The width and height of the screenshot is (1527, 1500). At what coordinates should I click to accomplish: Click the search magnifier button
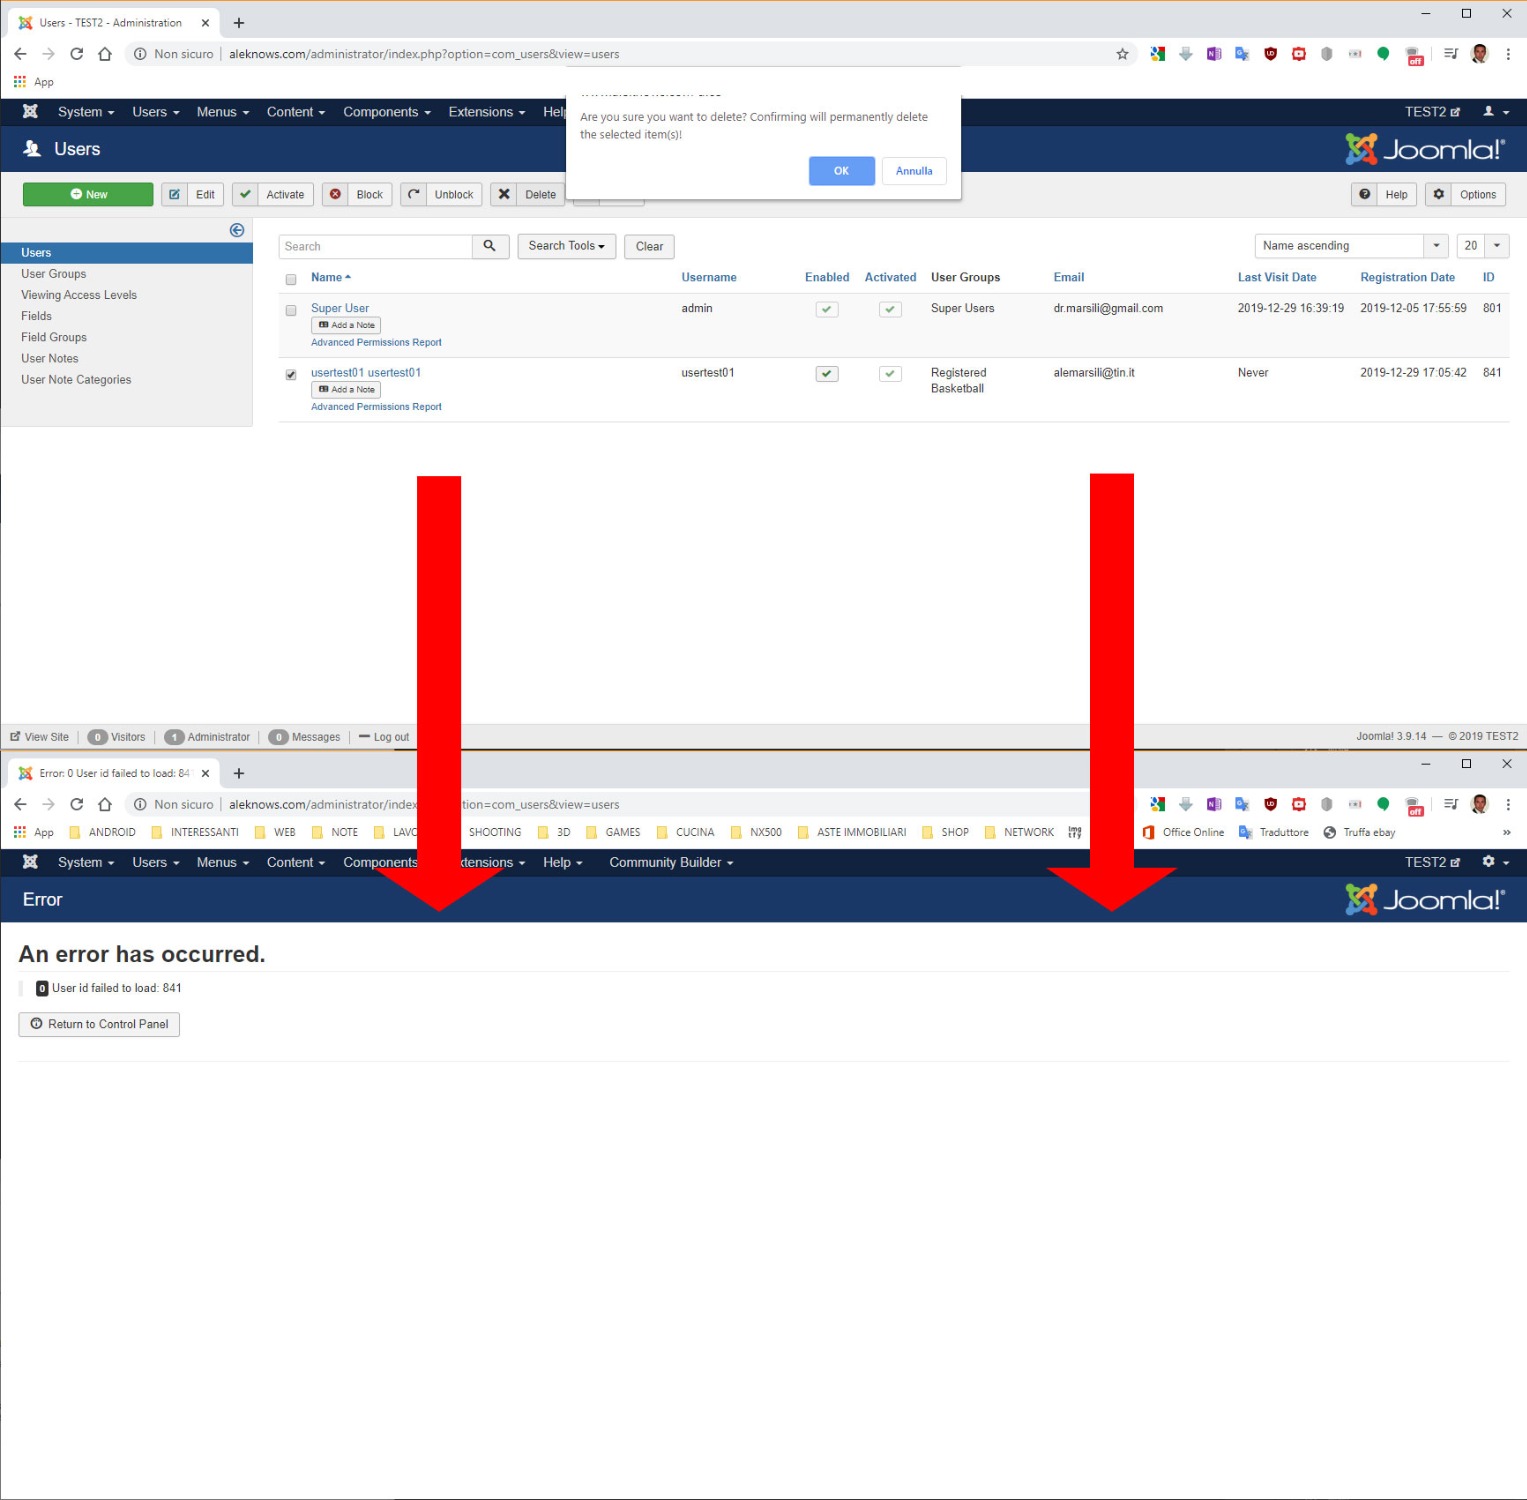[490, 246]
